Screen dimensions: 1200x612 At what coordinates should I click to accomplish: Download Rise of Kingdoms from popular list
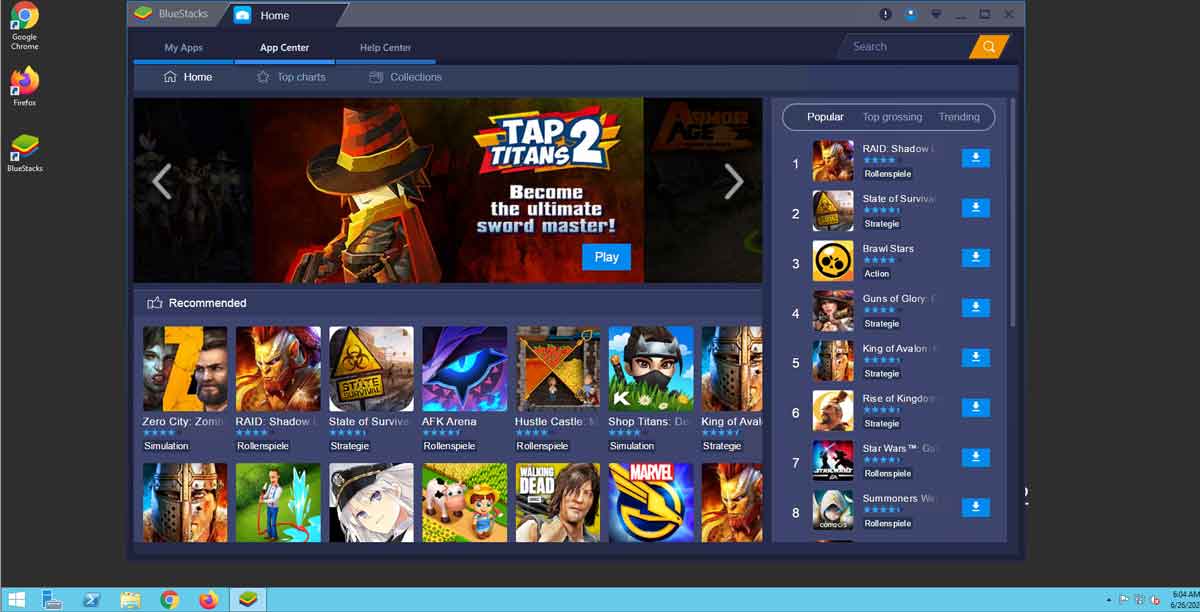[x=975, y=408]
